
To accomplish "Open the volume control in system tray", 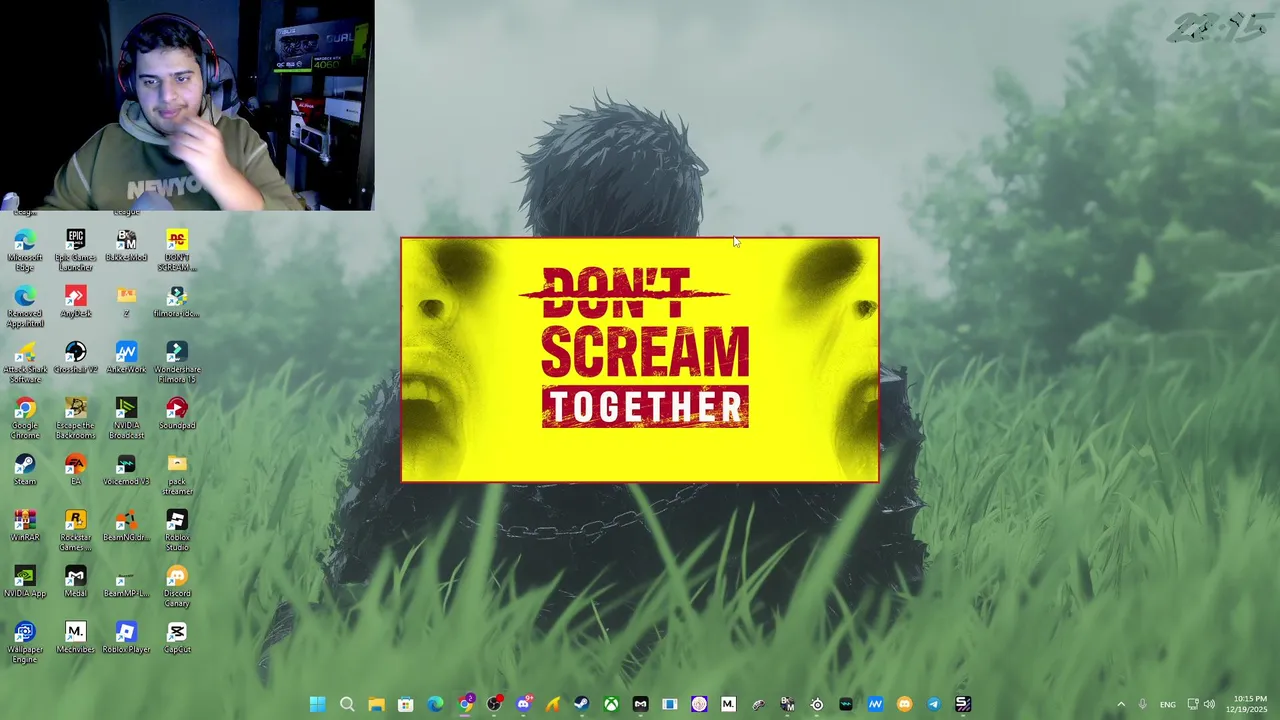I will point(1209,704).
